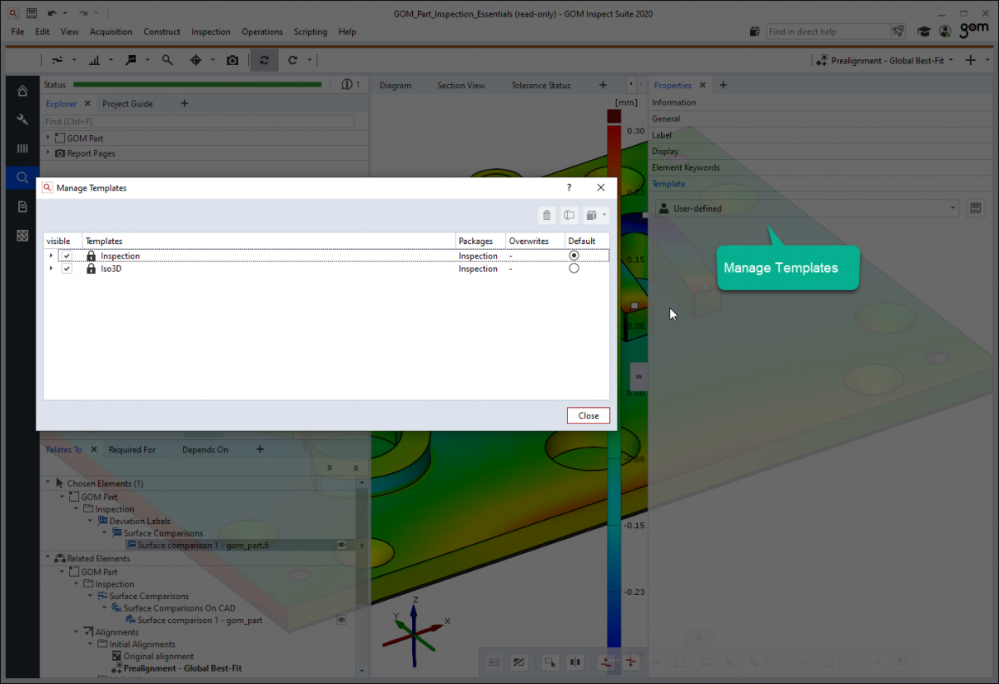Click the save template icon beside User-defined
This screenshot has width=999, height=684.
point(976,208)
